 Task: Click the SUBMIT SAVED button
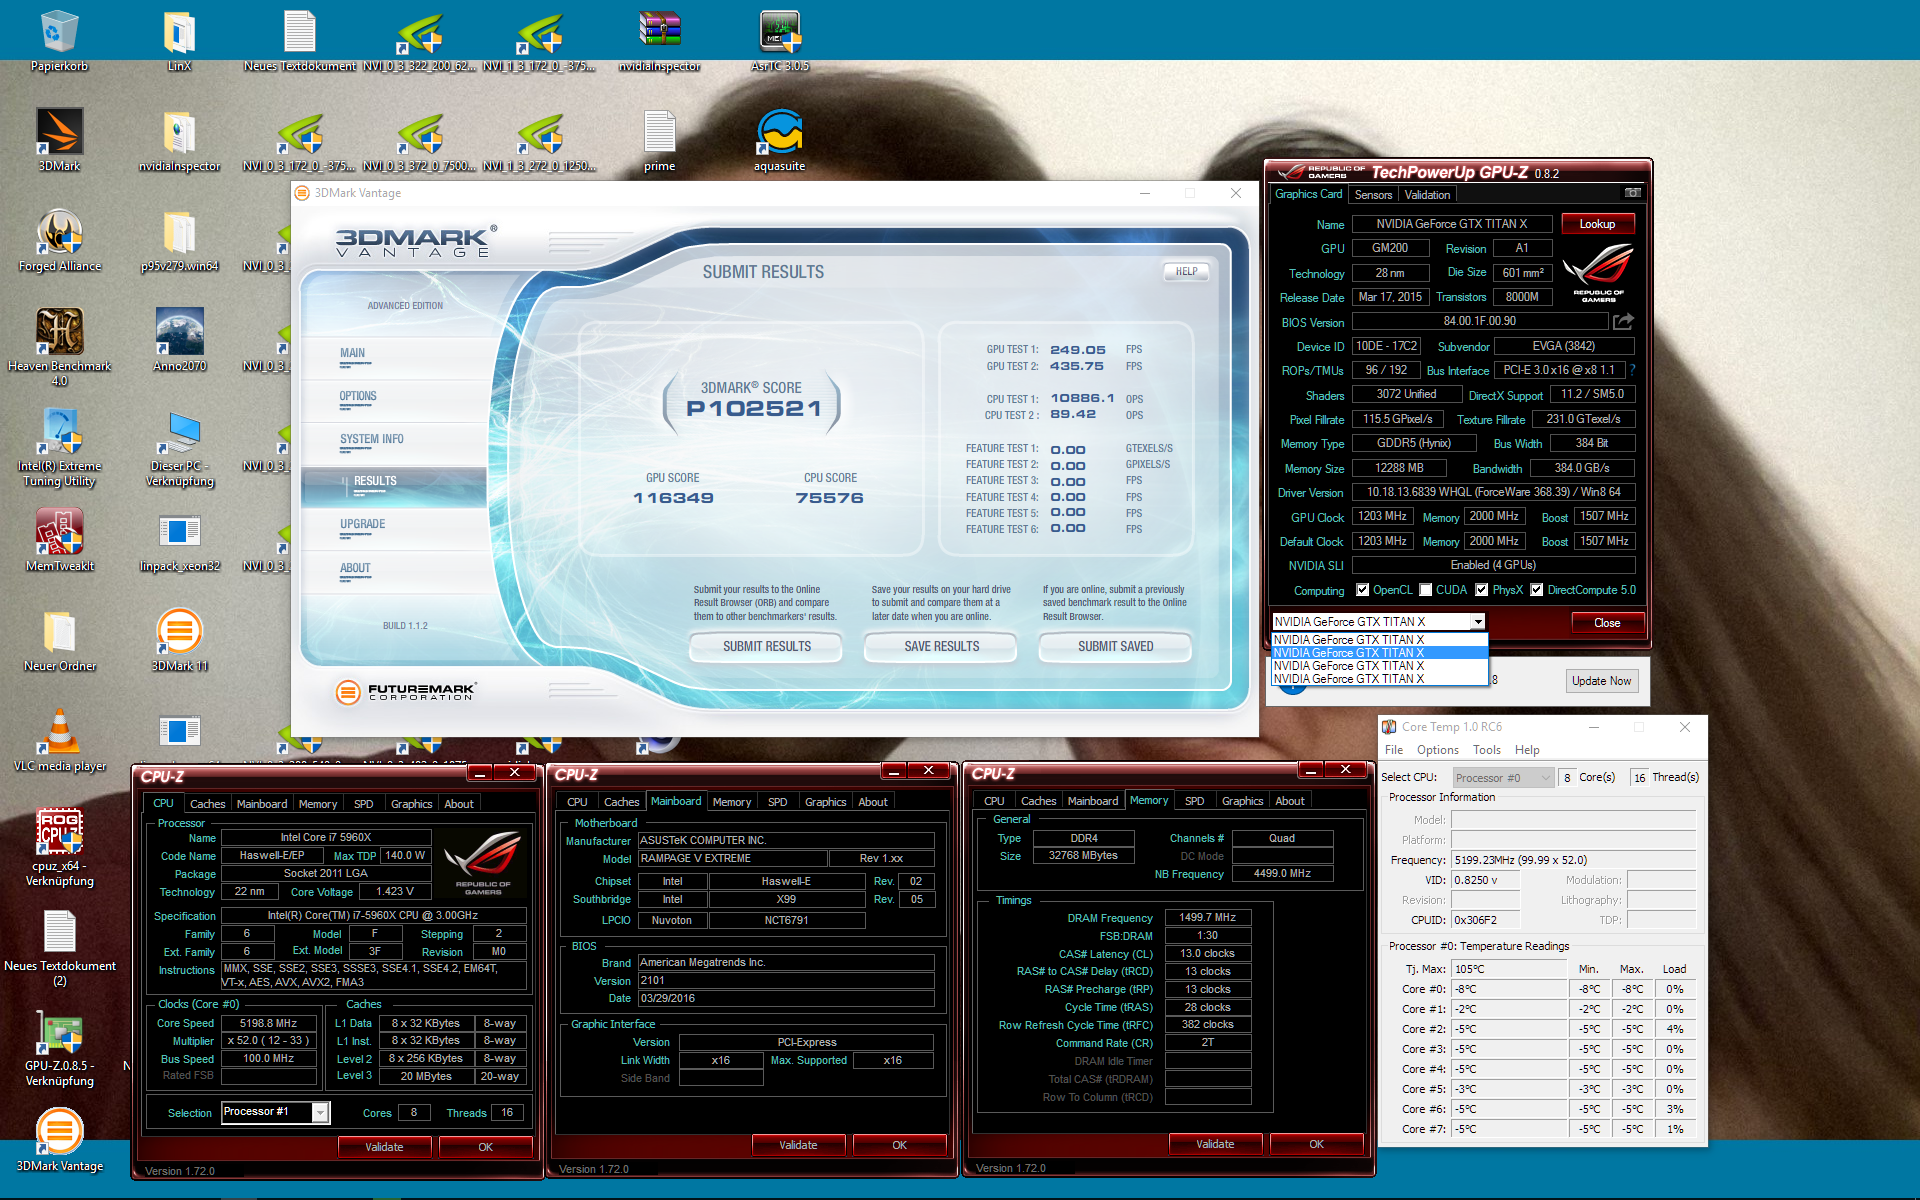pos(1115,647)
